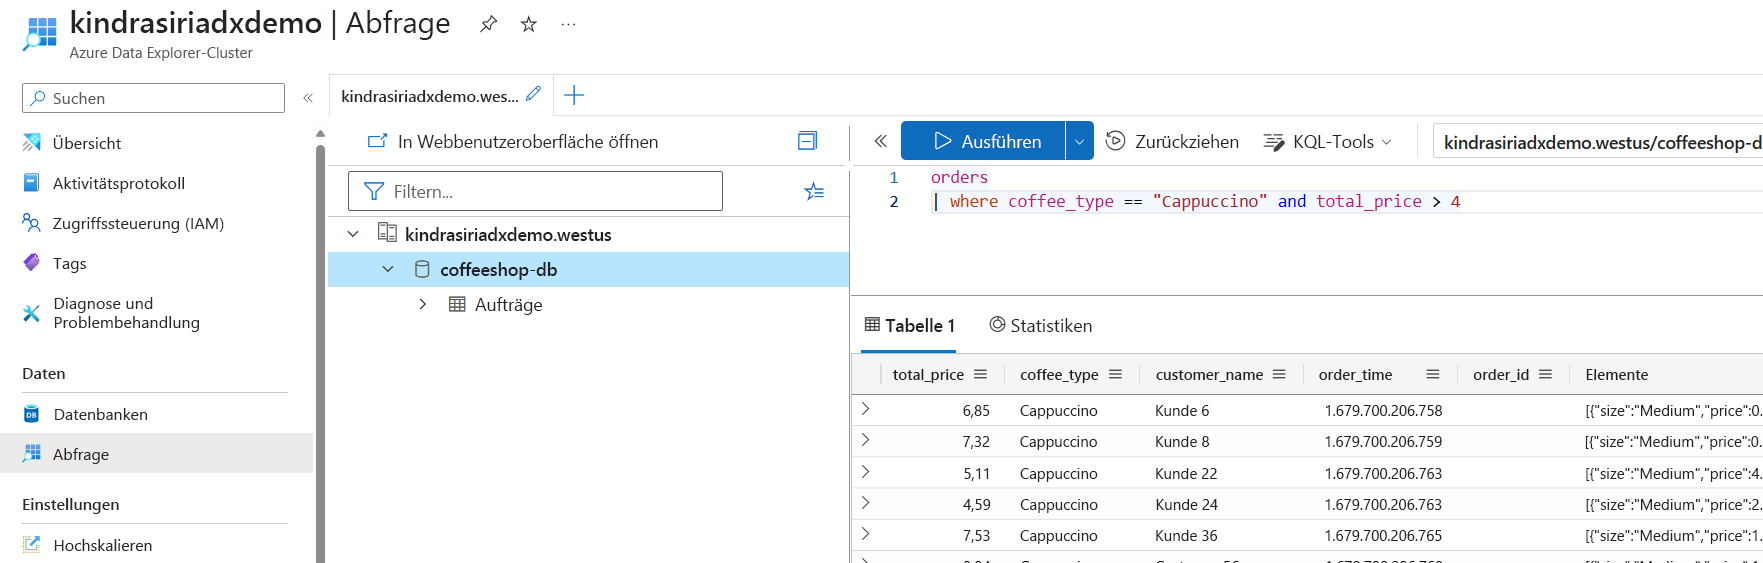Screen dimensions: 1763x563
Task: Collapse the left sidebar navigation
Action: tap(308, 98)
